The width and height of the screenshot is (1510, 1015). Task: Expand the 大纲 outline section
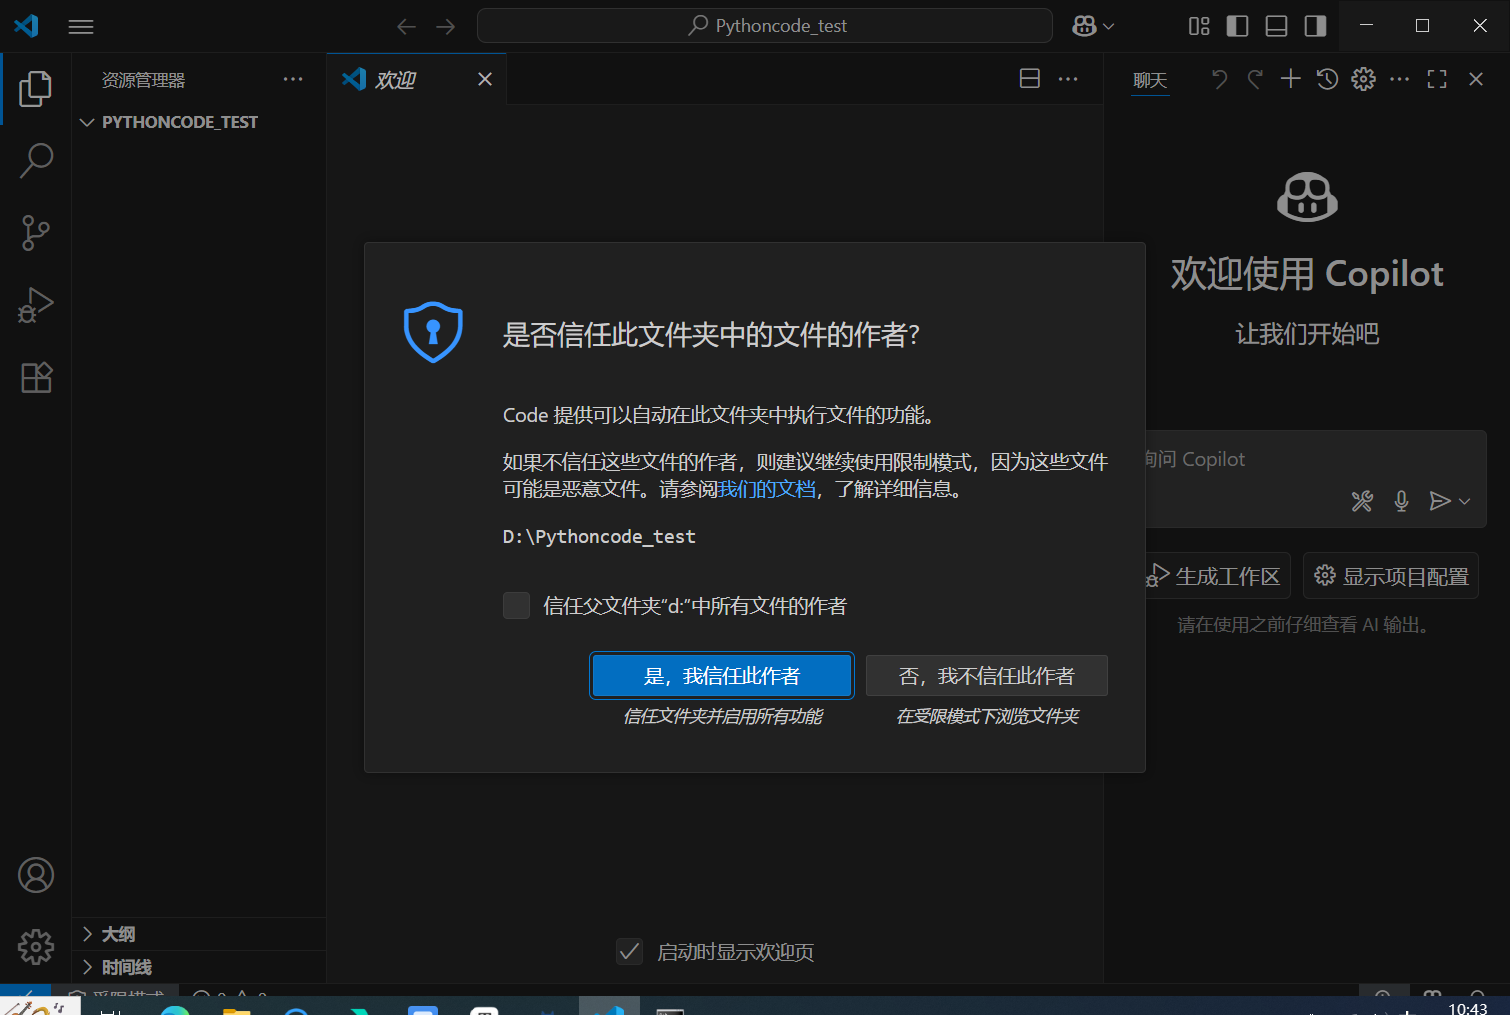[x=198, y=934]
